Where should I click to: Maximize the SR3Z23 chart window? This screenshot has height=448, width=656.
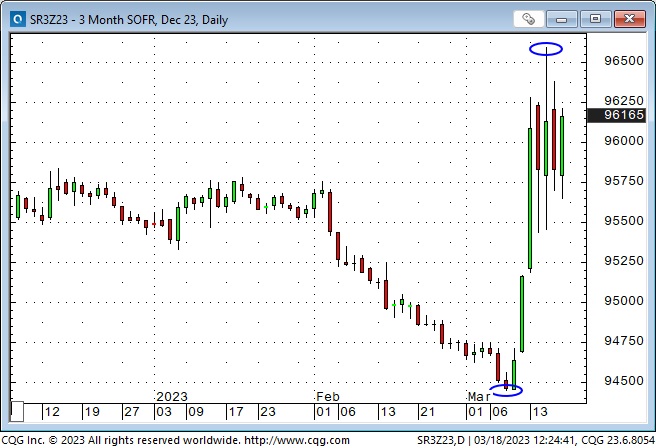pyautogui.click(x=595, y=19)
